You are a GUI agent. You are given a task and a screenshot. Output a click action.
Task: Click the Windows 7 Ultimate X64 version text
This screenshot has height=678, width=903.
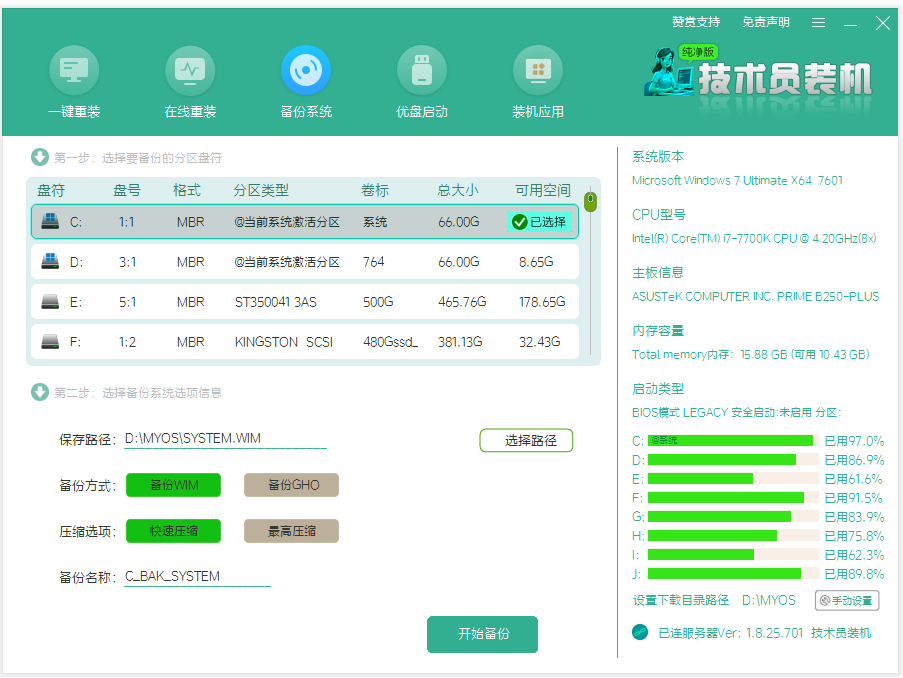(737, 181)
